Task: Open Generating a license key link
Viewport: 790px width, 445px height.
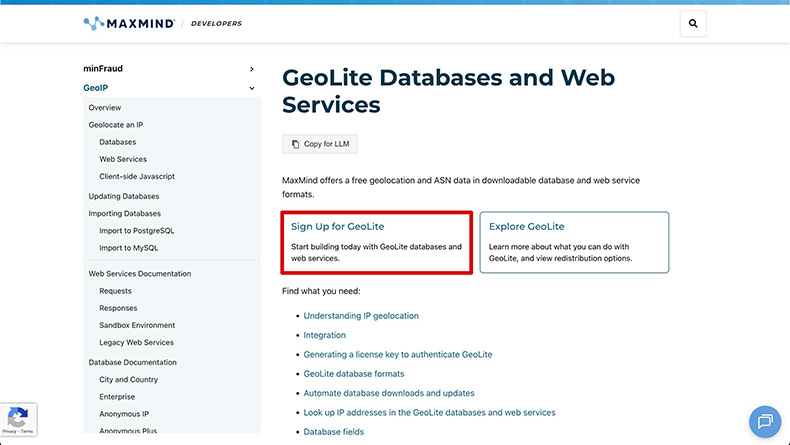Action: [x=398, y=354]
